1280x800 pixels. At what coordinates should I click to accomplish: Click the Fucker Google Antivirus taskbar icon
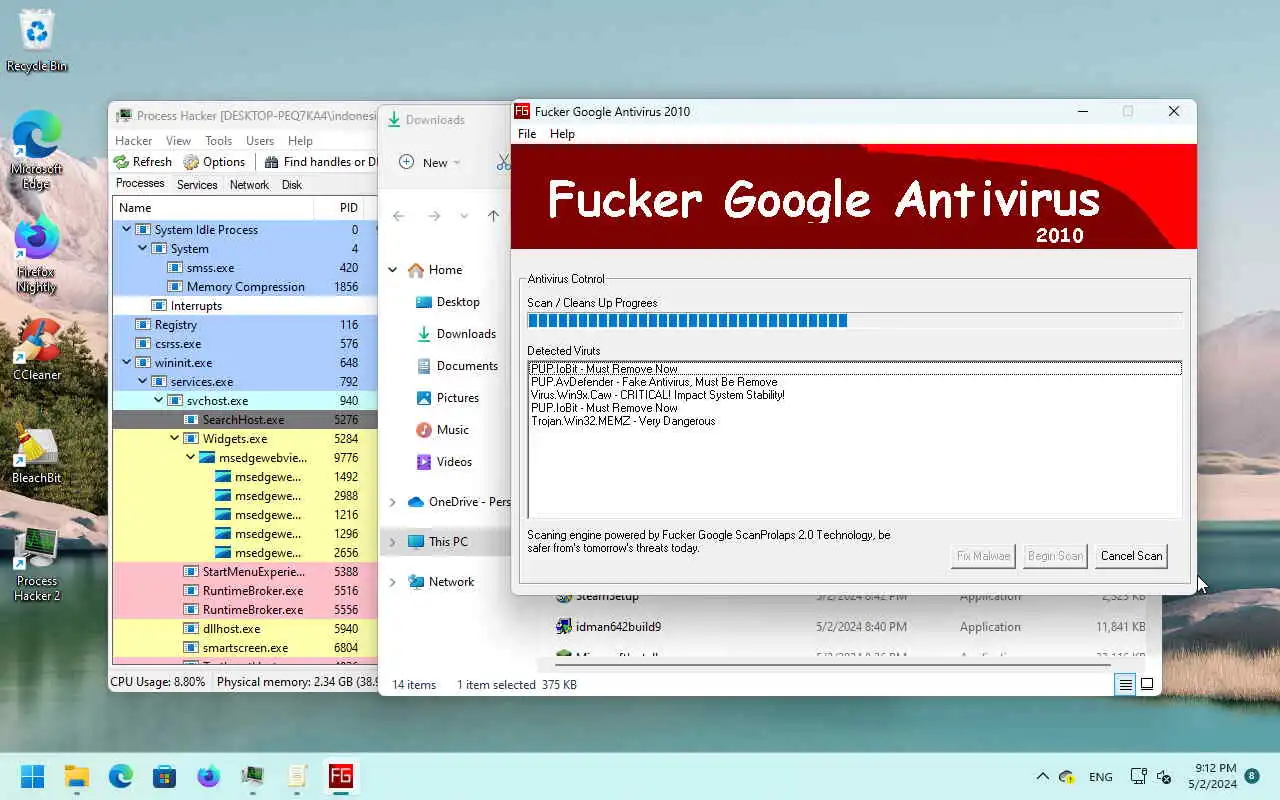pyautogui.click(x=341, y=776)
